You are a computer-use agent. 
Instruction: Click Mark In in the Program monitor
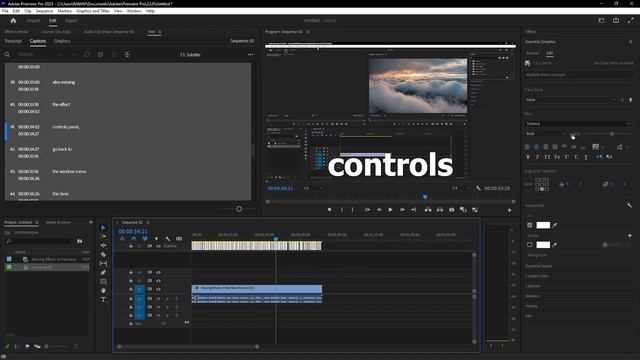point(342,210)
